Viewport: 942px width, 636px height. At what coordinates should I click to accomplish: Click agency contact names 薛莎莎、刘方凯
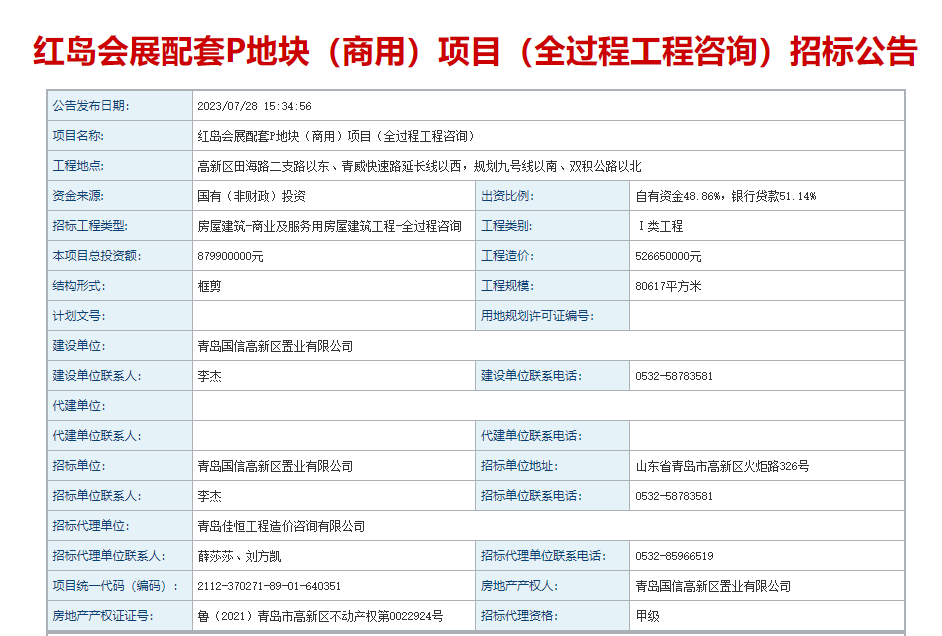pyautogui.click(x=239, y=556)
